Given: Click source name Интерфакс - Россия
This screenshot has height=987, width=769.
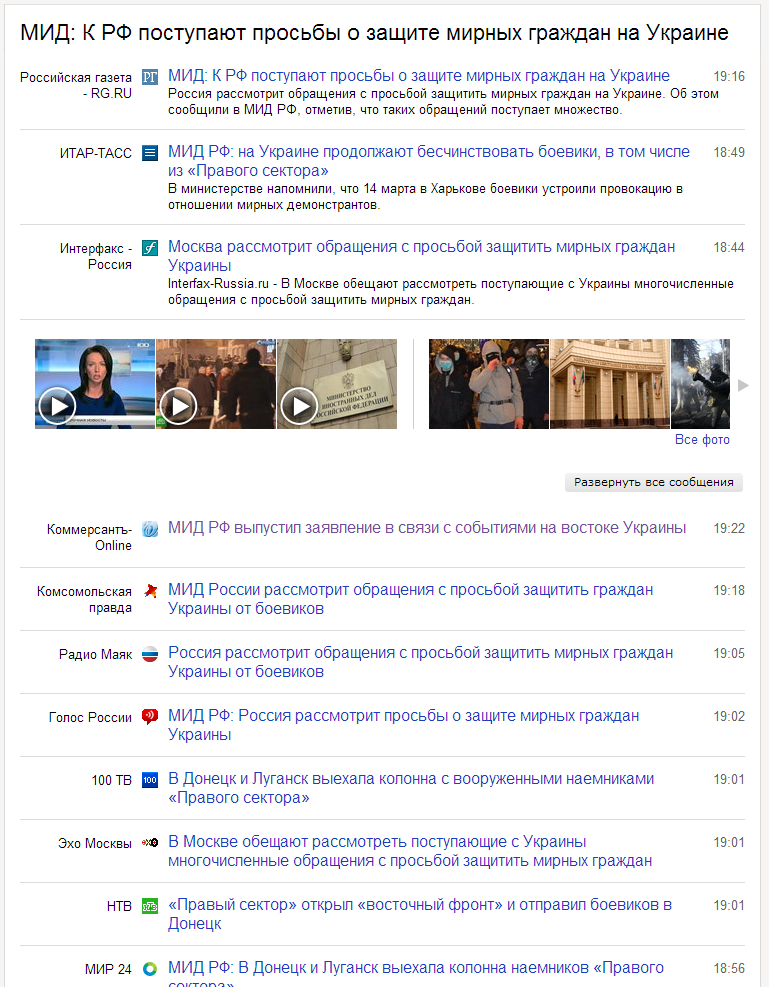Looking at the screenshot, I should coord(96,256).
